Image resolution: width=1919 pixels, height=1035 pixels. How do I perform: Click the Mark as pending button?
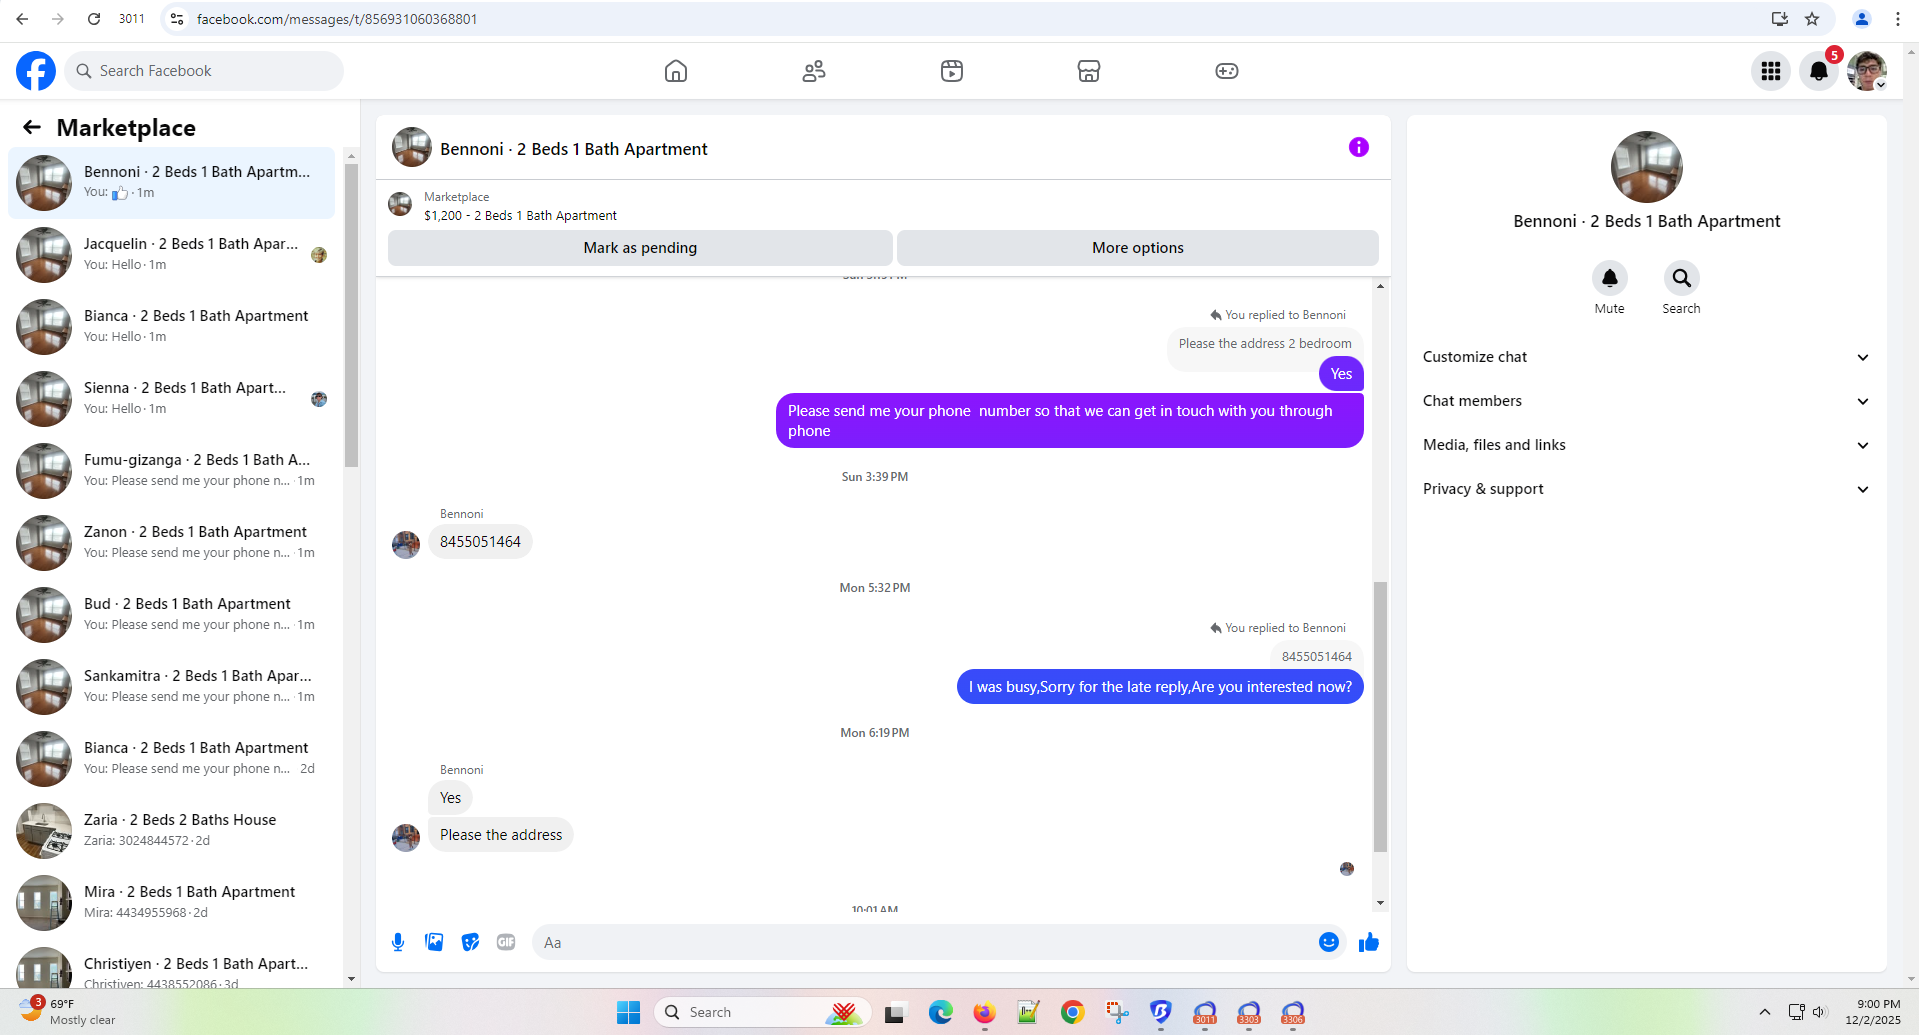640,248
